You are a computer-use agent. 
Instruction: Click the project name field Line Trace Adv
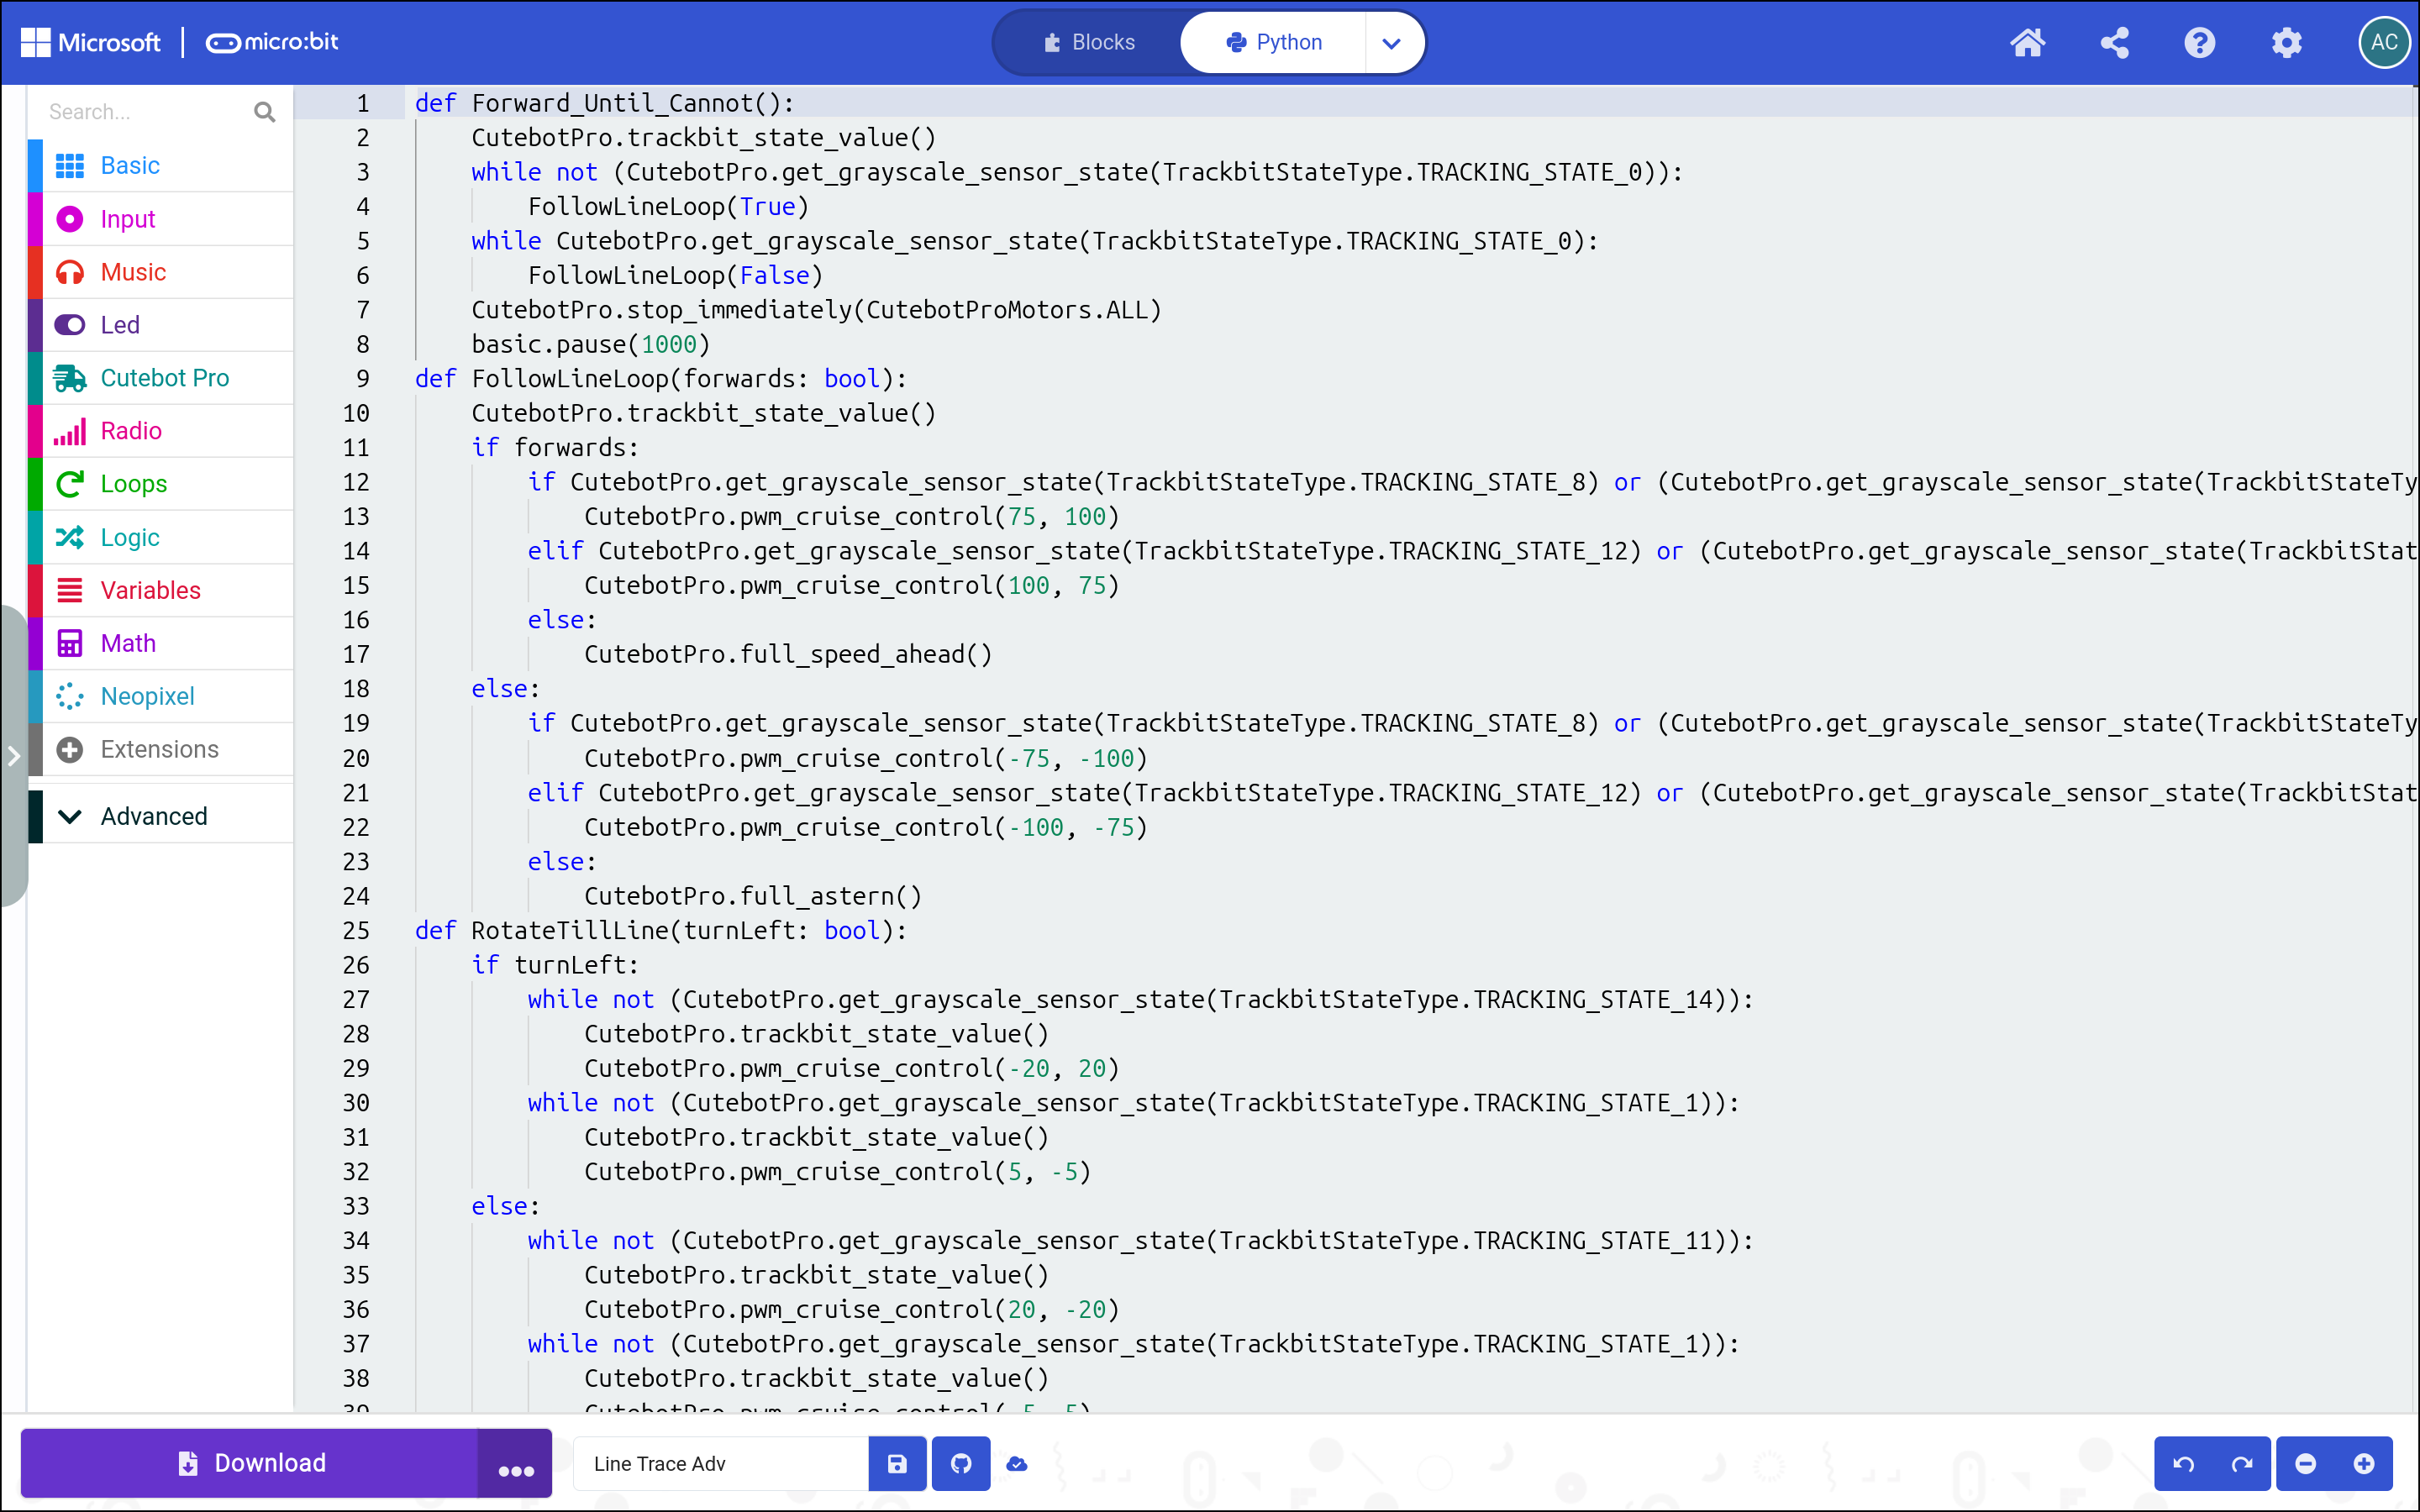tap(720, 1464)
